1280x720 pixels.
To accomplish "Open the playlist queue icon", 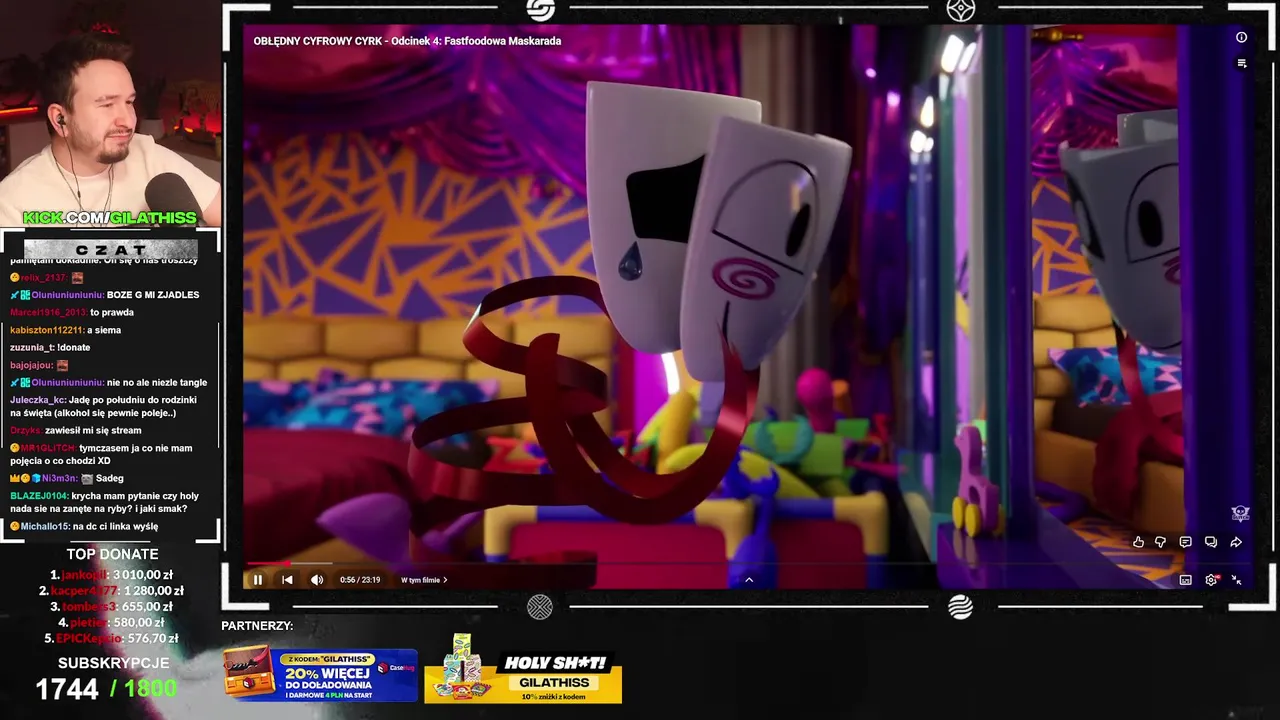I will point(1241,63).
